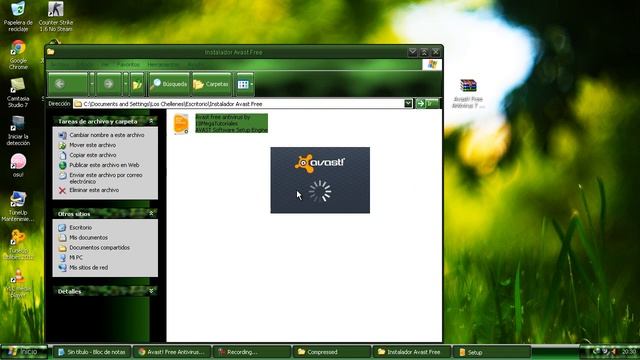The image size is (640, 360).
Task: Open the Ayuda menu
Action: (196, 64)
